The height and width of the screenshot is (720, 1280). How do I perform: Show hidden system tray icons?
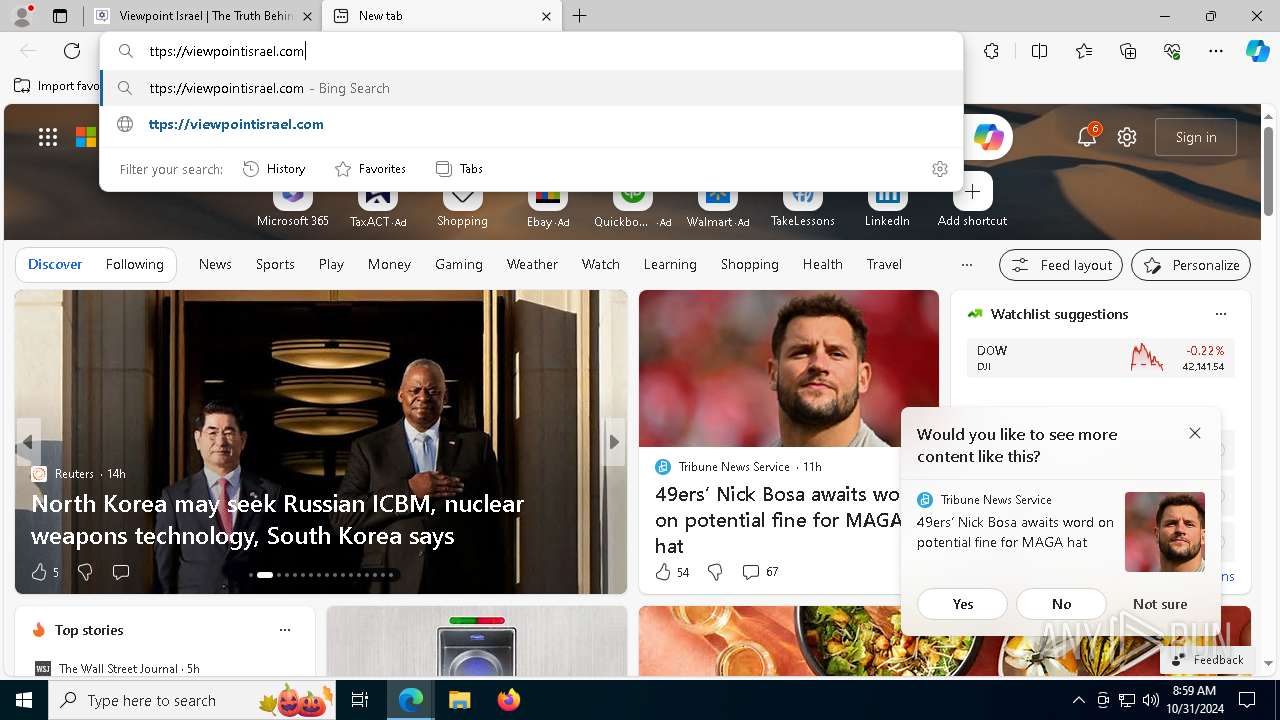[1078, 700]
